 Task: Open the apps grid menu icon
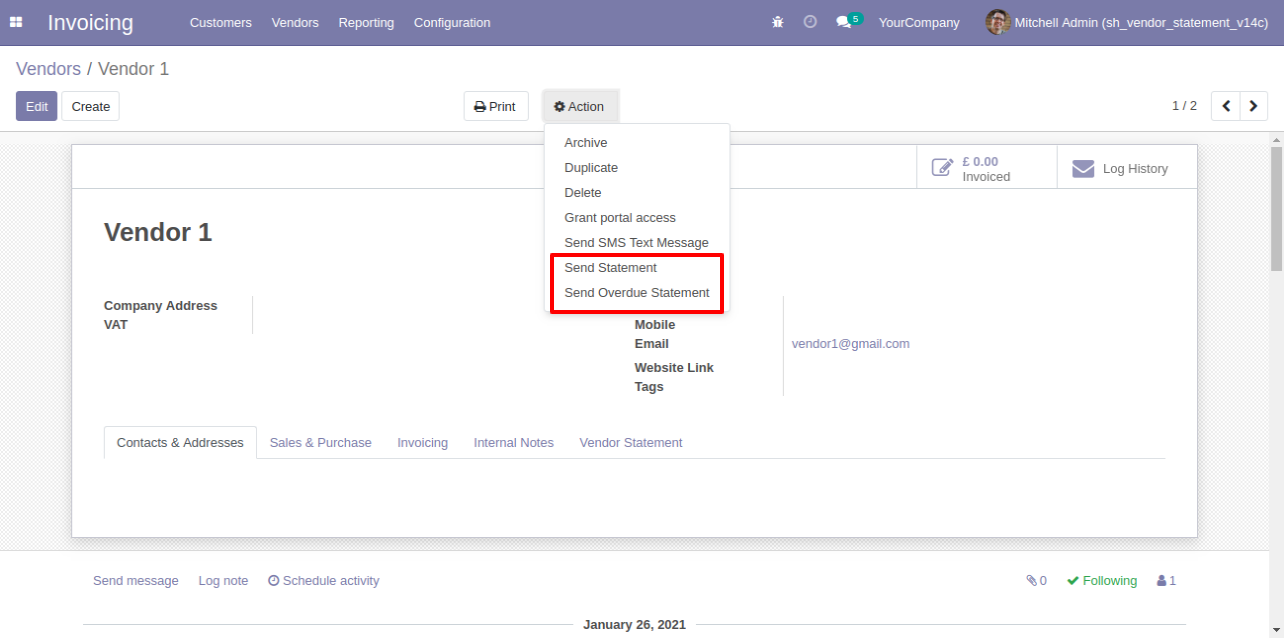tap(16, 22)
